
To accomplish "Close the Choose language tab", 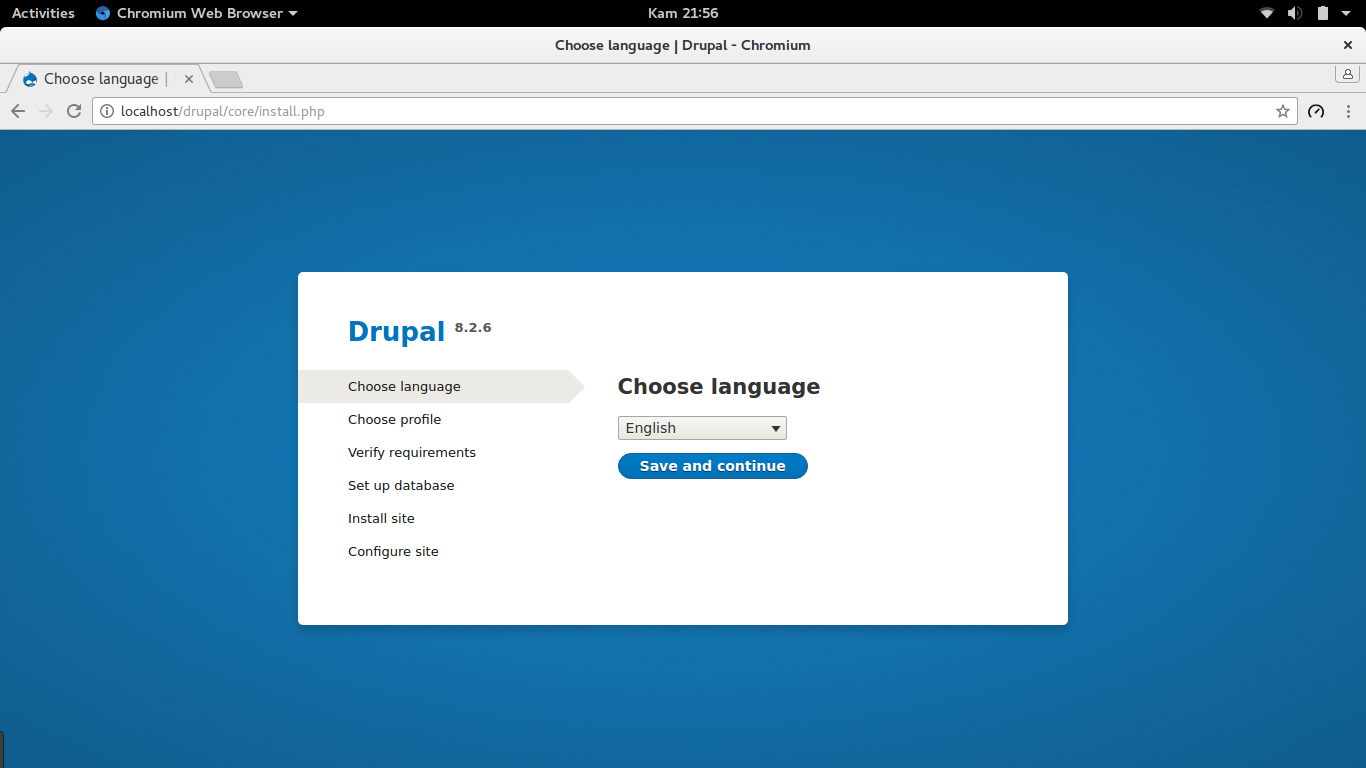I will 189,79.
